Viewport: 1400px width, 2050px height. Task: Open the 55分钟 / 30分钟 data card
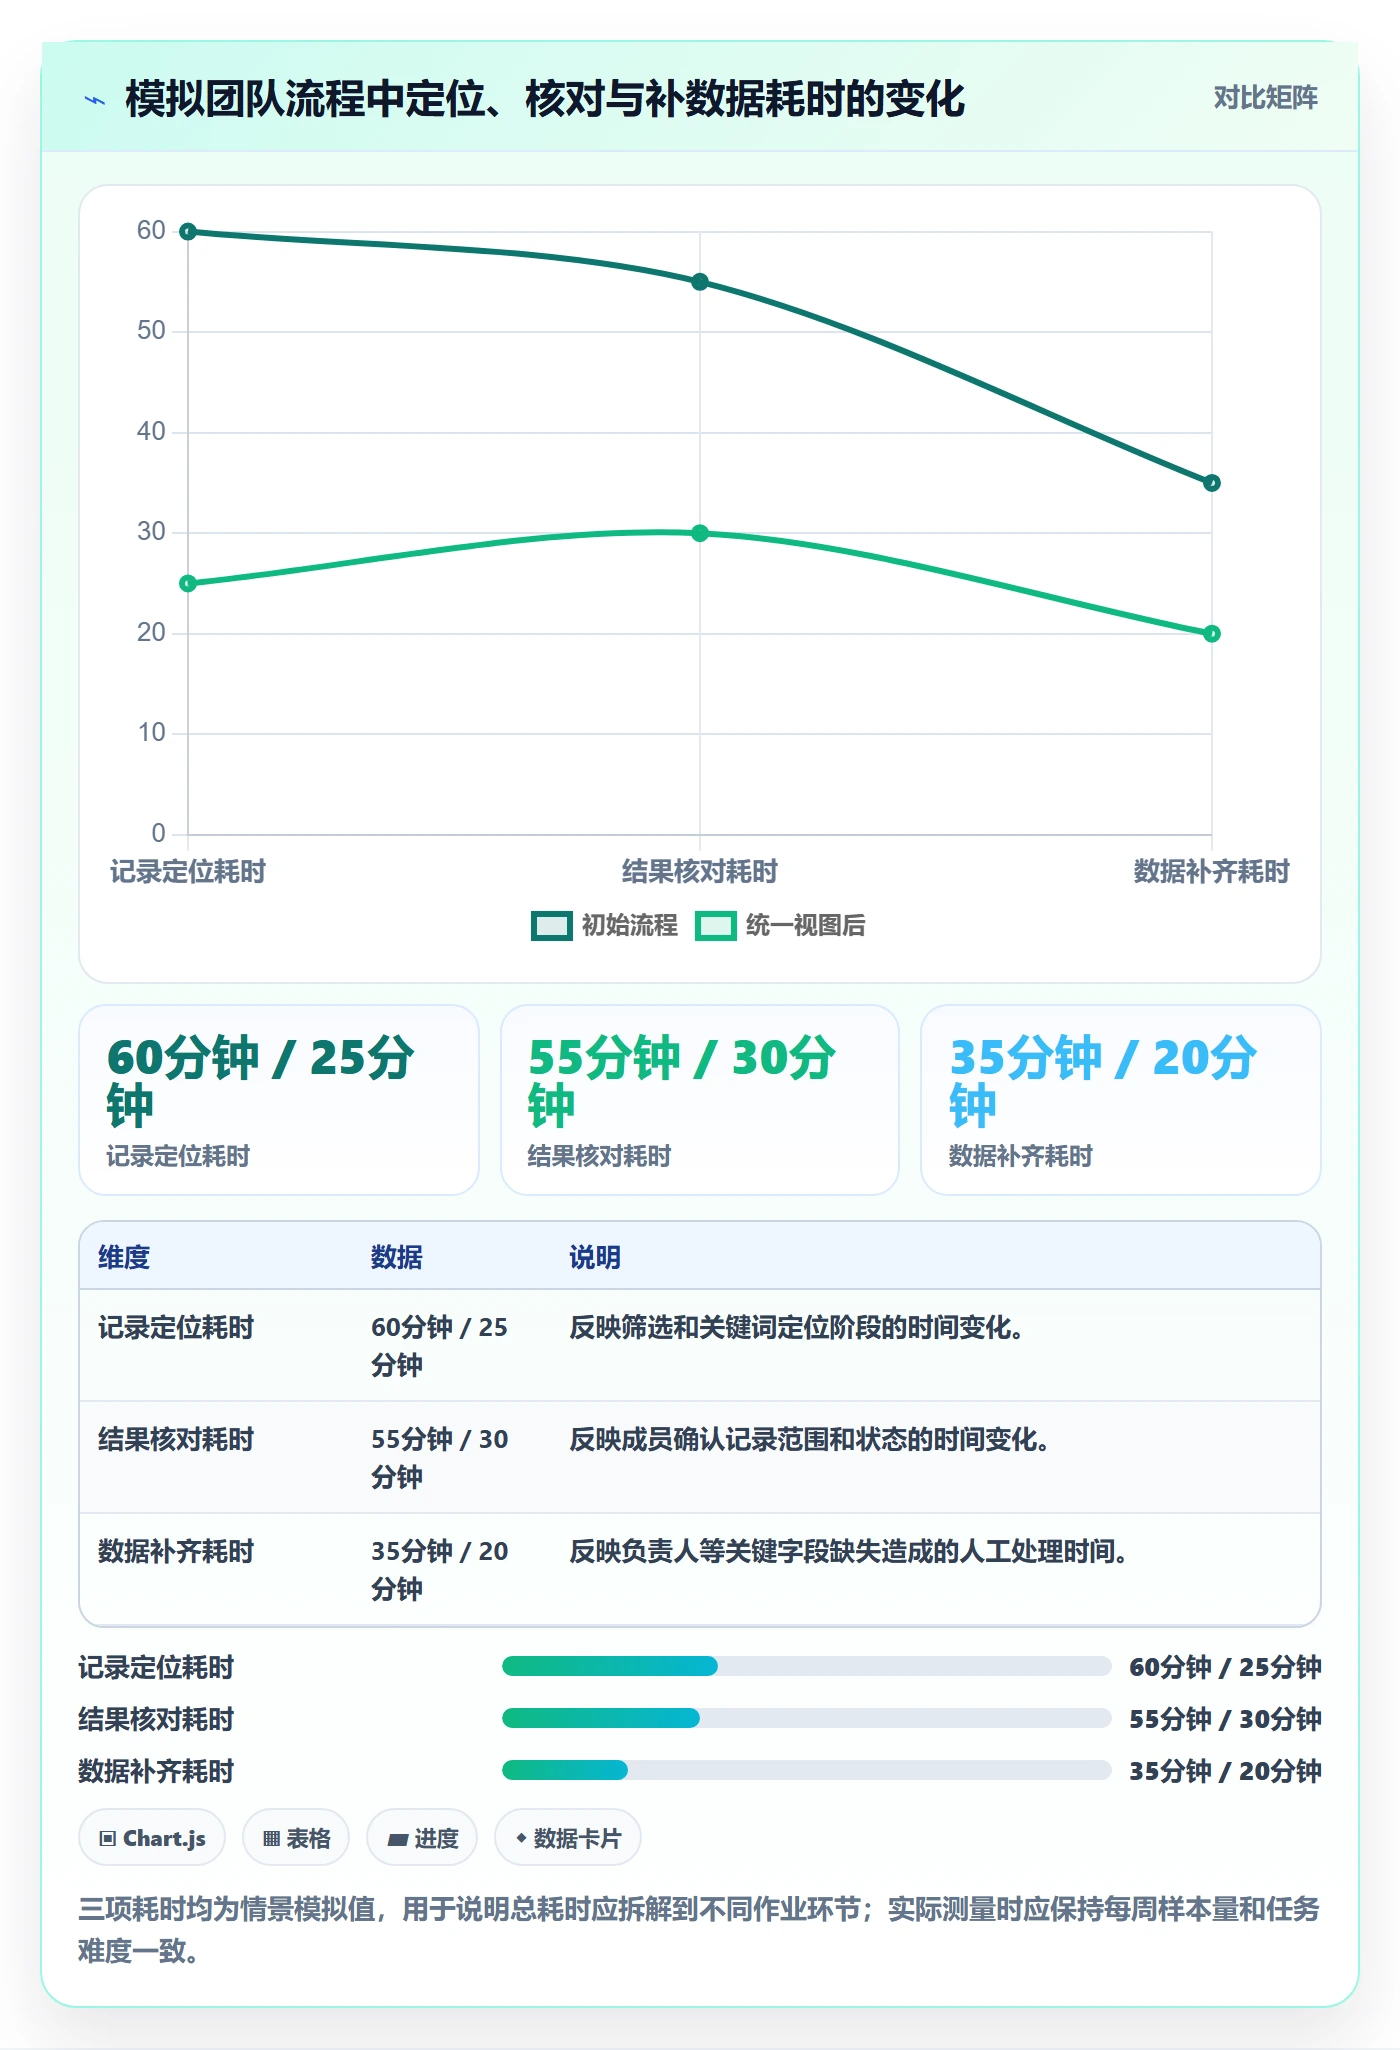[700, 1100]
